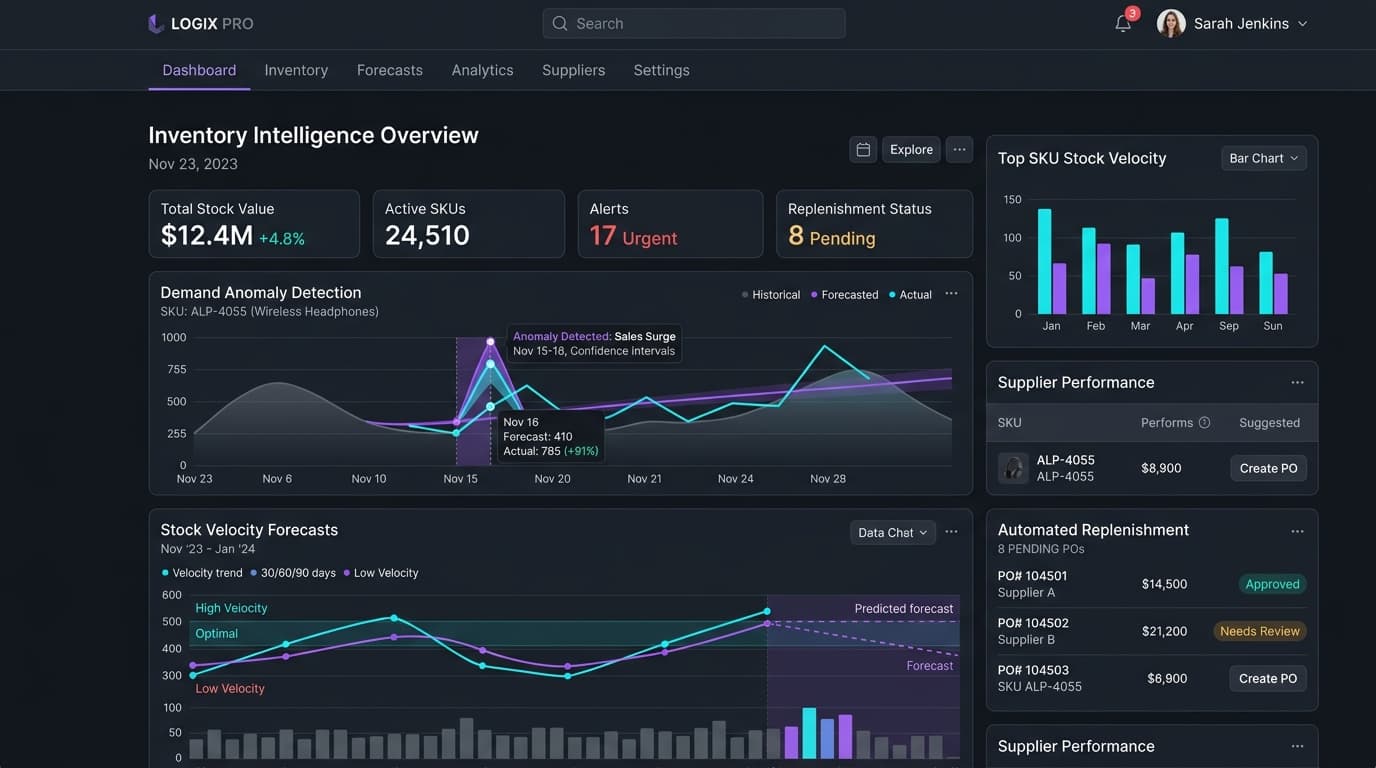Click the Optimal band label
The height and width of the screenshot is (768, 1376).
pos(217,633)
